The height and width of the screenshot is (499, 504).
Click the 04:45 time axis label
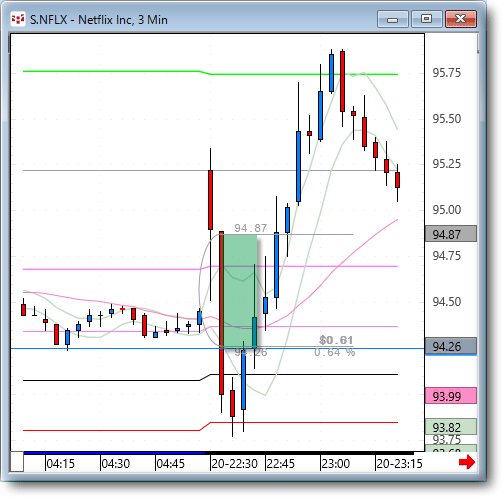[x=170, y=464]
